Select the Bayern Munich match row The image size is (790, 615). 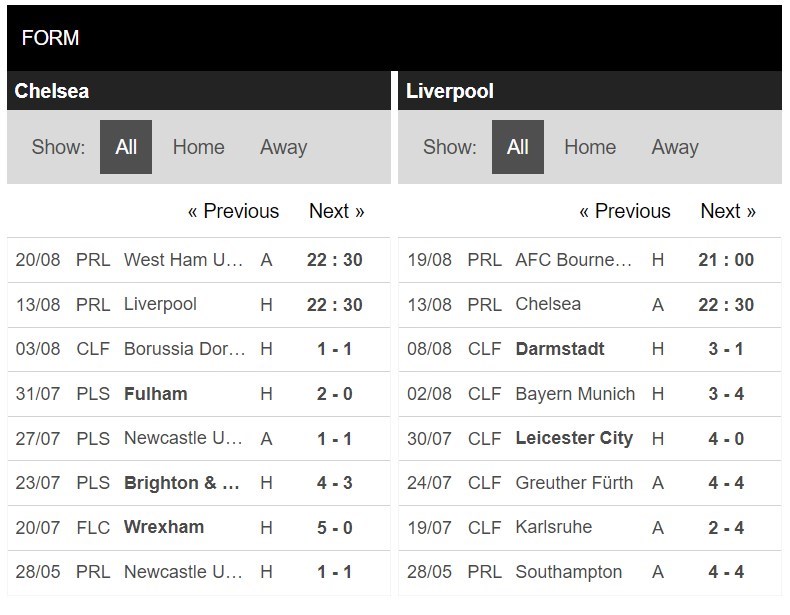(x=590, y=394)
